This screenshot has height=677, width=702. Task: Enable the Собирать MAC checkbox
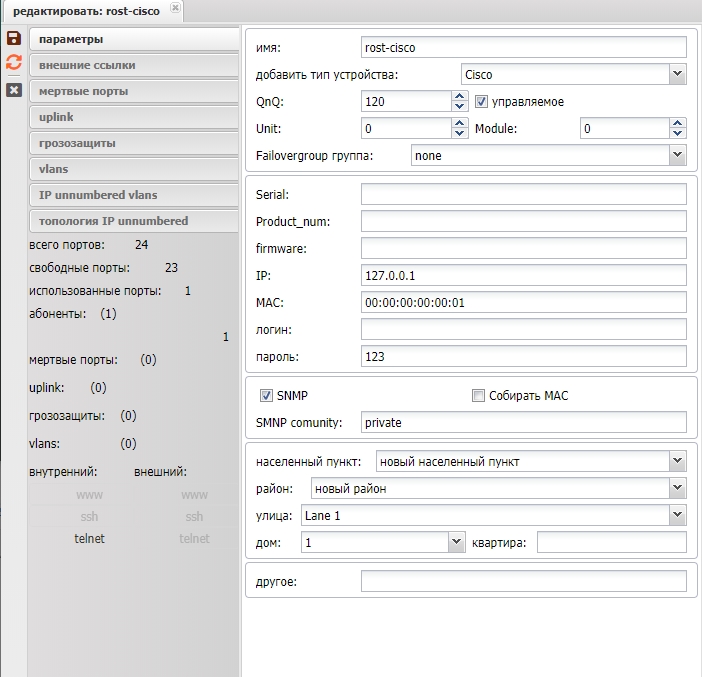click(478, 396)
